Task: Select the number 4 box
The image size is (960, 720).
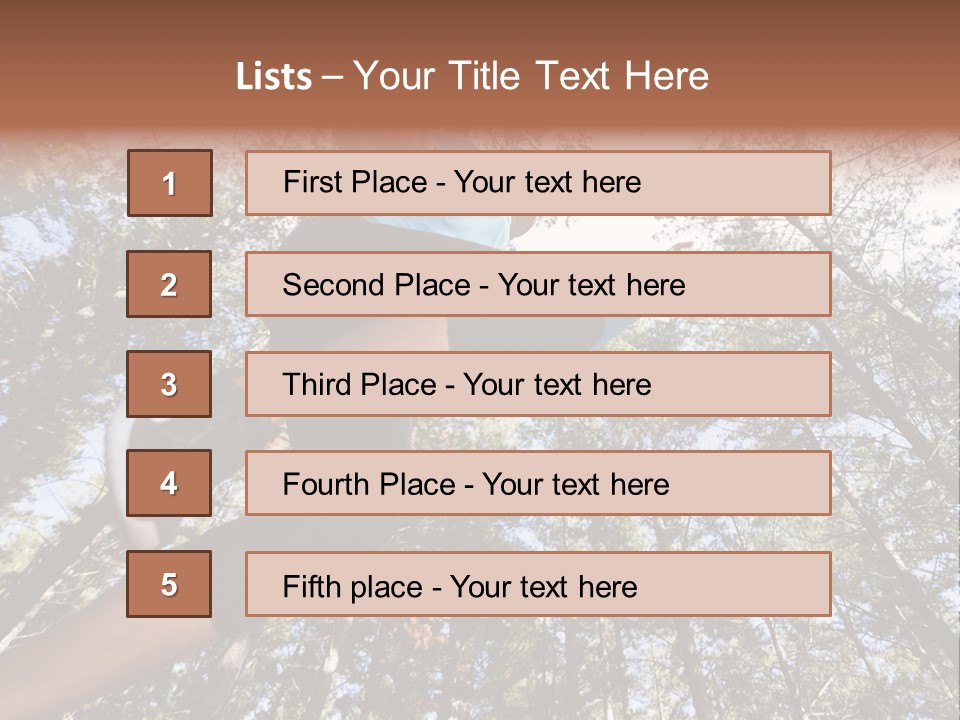Action: click(169, 483)
